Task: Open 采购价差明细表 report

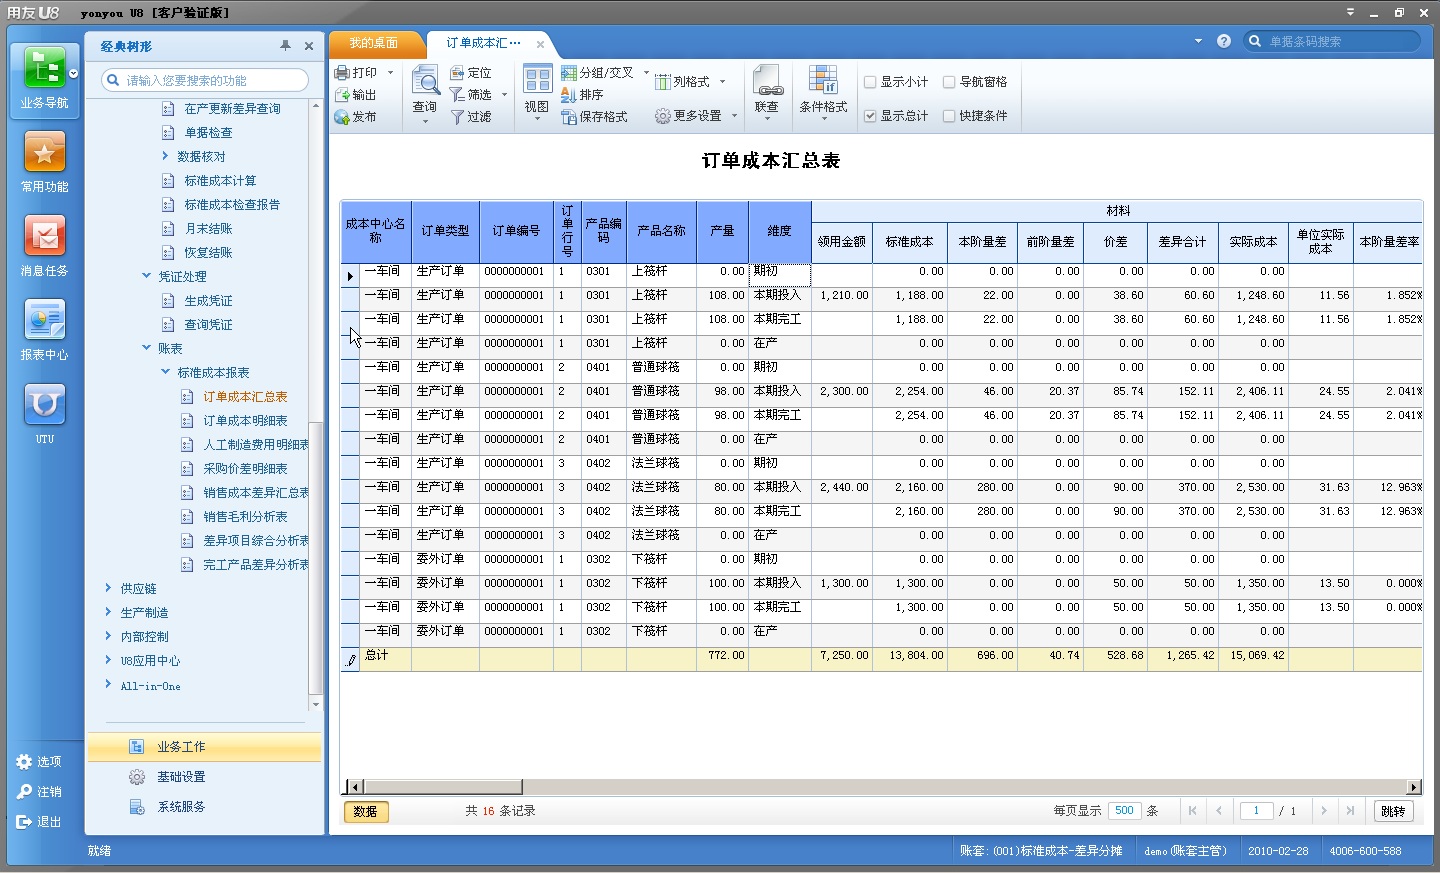Action: 245,469
